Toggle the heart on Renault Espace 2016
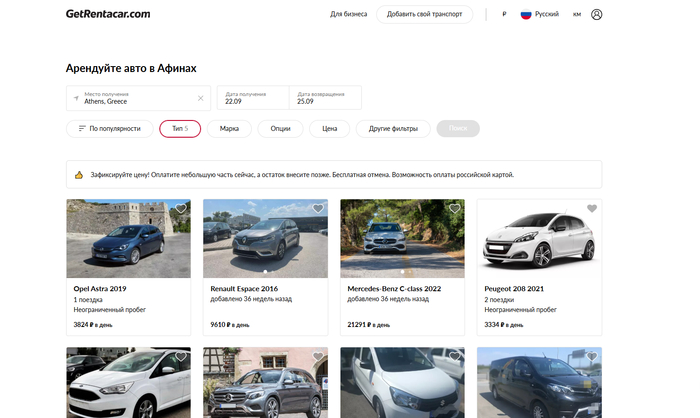This screenshot has width=700, height=418. coord(318,209)
